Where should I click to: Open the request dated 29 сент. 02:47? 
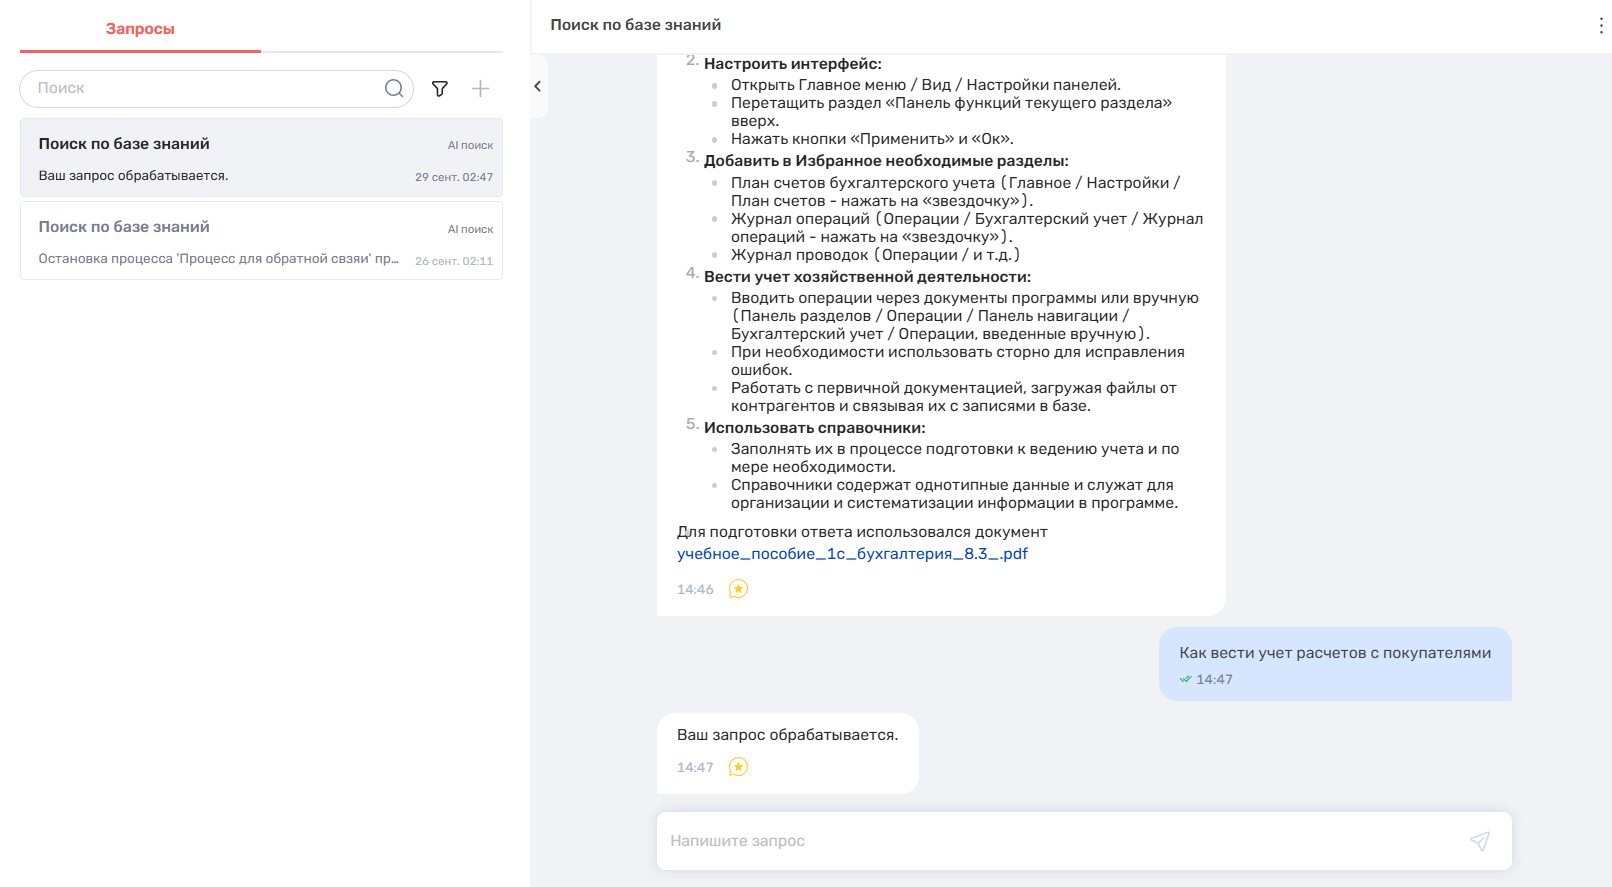pos(261,159)
